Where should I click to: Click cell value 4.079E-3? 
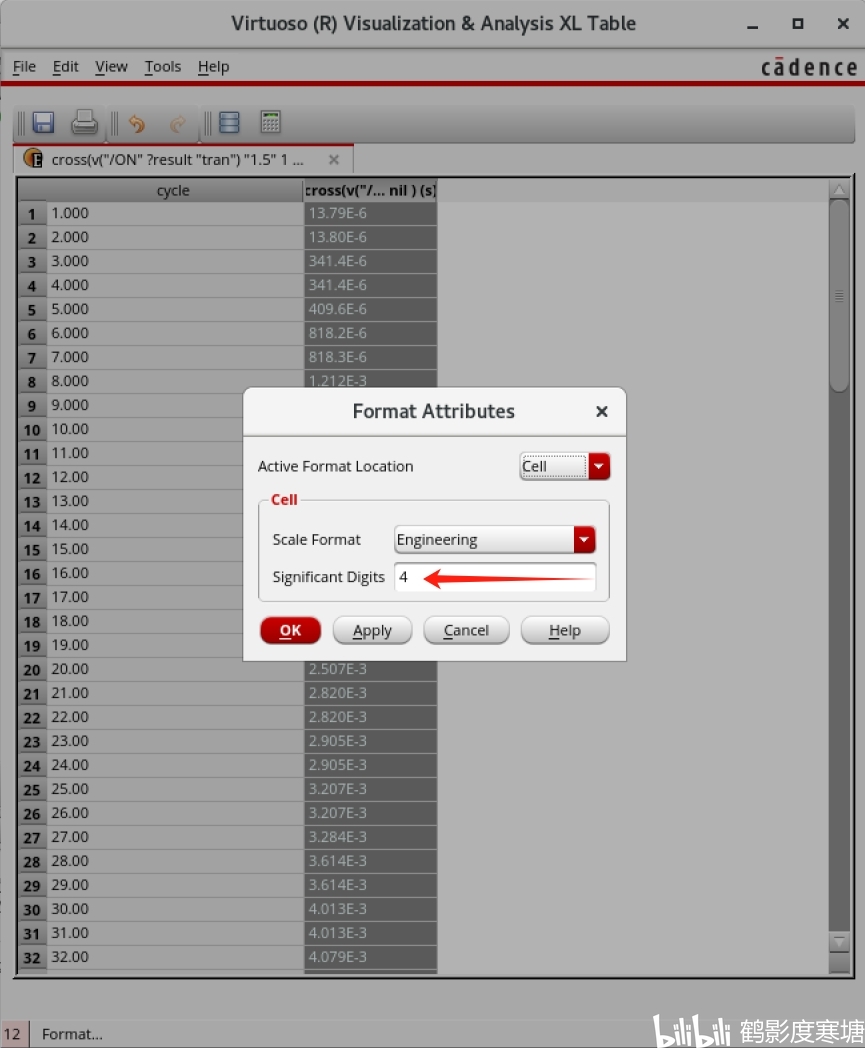click(370, 957)
